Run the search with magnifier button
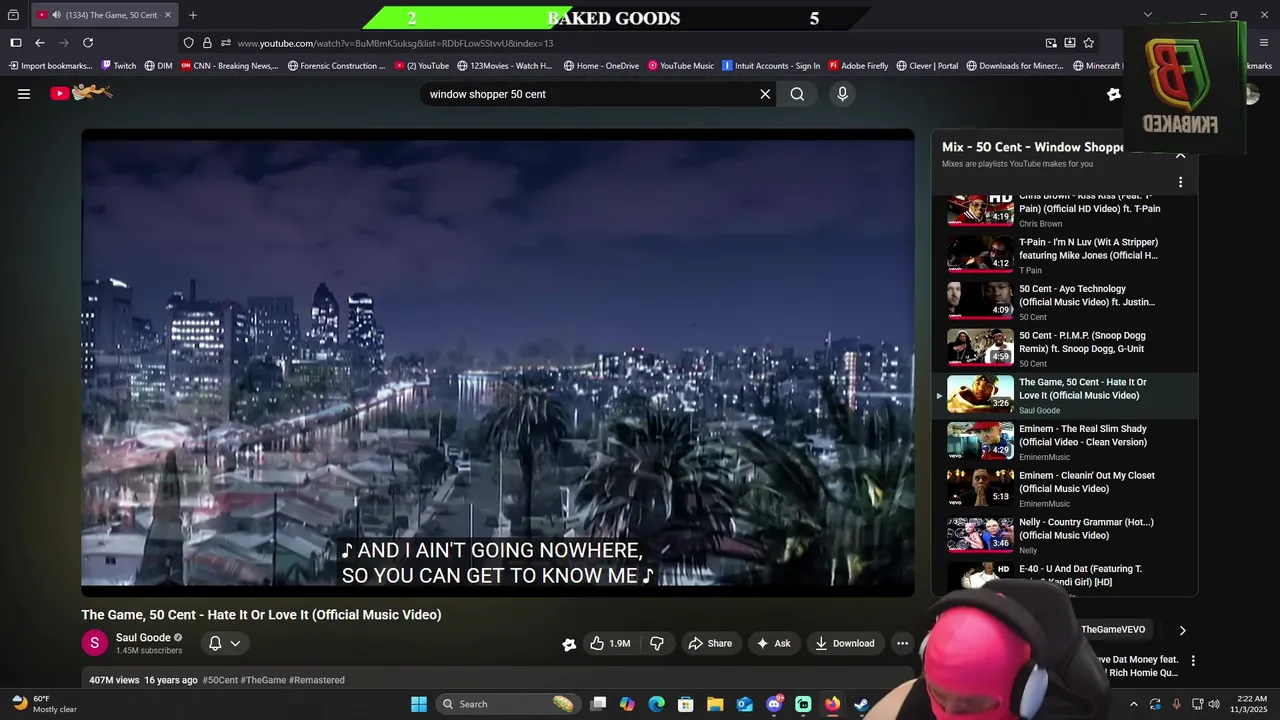 tap(797, 94)
